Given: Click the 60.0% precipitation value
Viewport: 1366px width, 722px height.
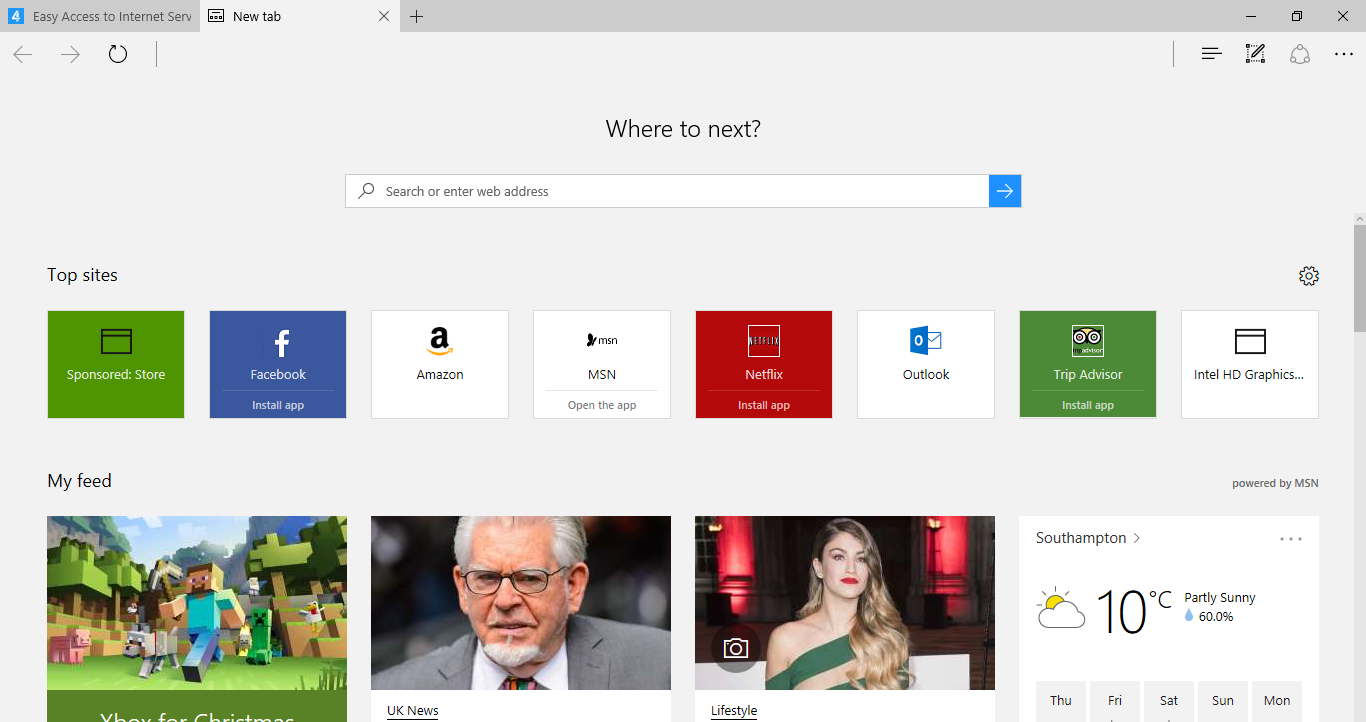Looking at the screenshot, I should [x=1216, y=617].
